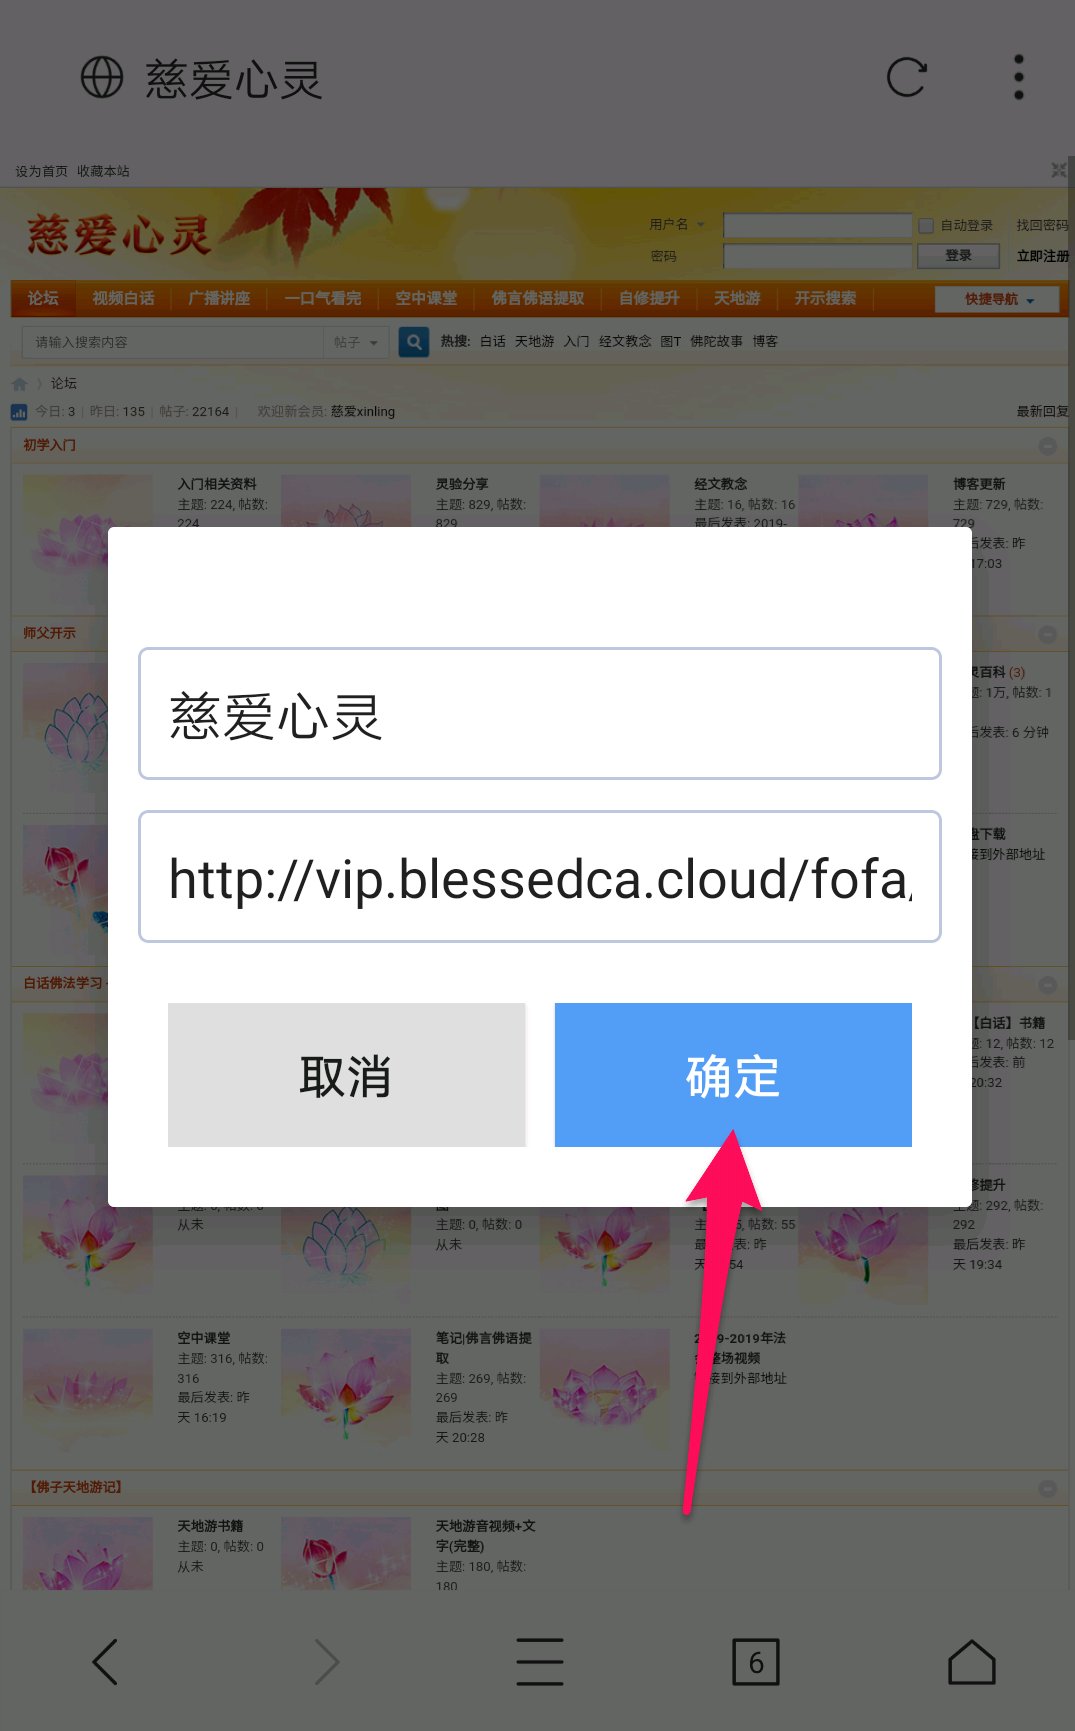
Task: Open the 帖子 search type dropdown
Action: pos(357,342)
